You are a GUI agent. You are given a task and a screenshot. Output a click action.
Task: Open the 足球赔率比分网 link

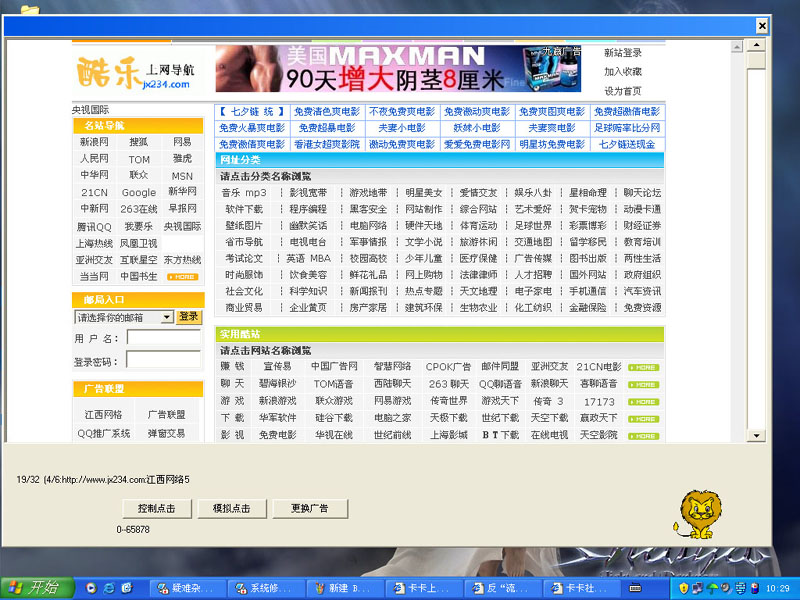click(627, 128)
